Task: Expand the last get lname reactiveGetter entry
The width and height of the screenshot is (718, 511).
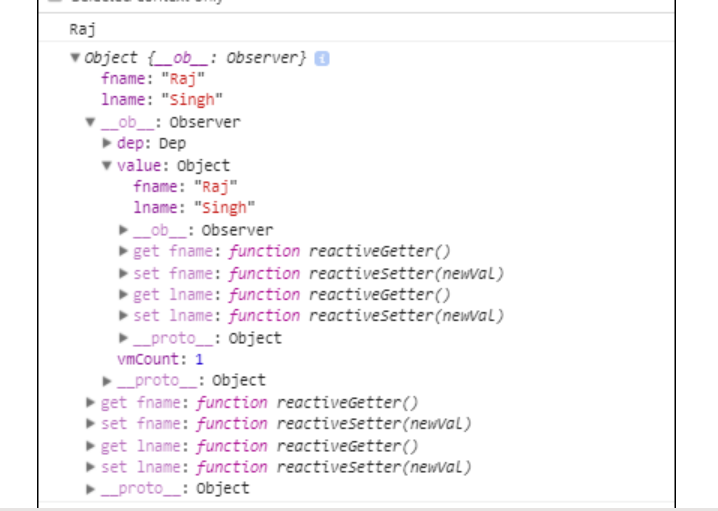Action: [x=91, y=446]
